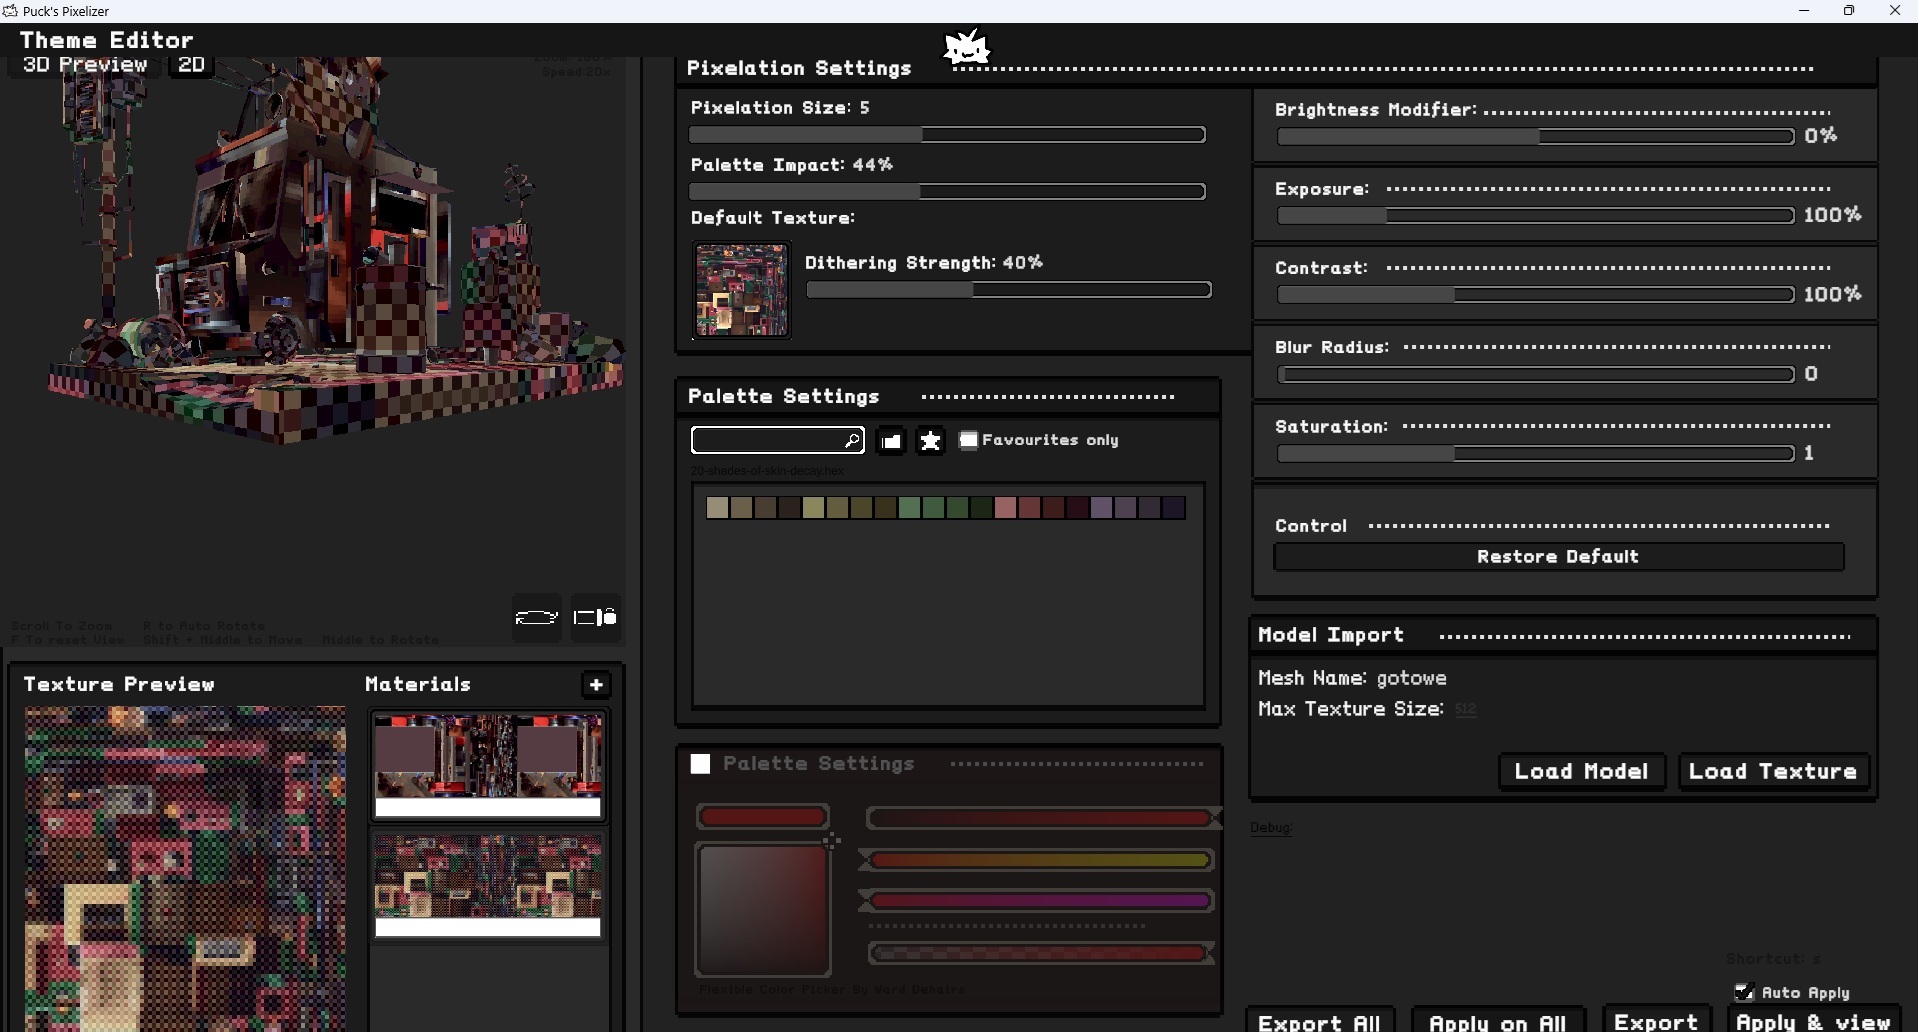This screenshot has height=1032, width=1918.
Task: Click the Restore Default button
Action: click(1559, 557)
